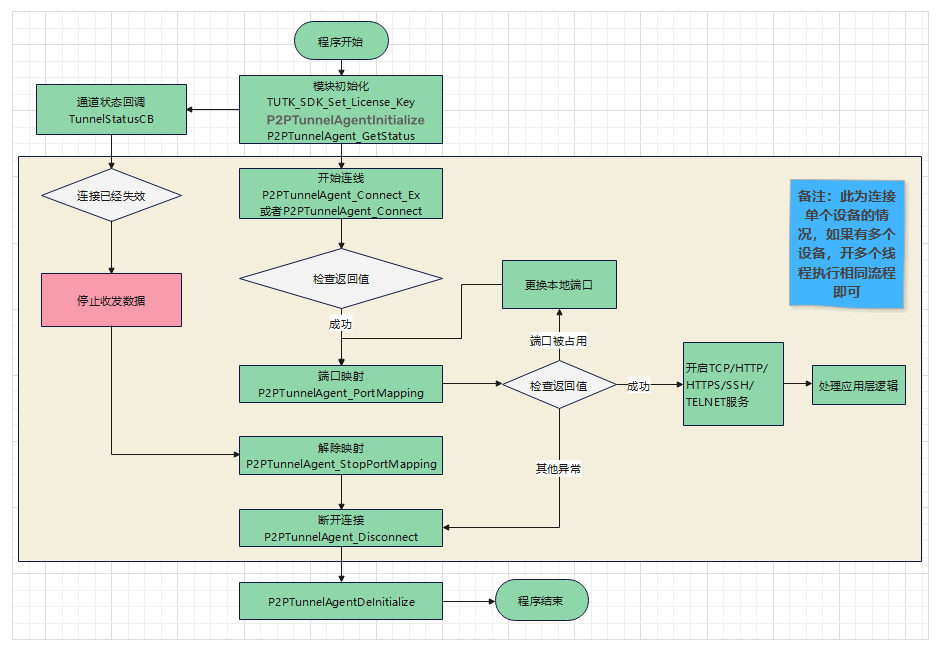Select the 连接已经失效 decision diamond

tap(111, 196)
